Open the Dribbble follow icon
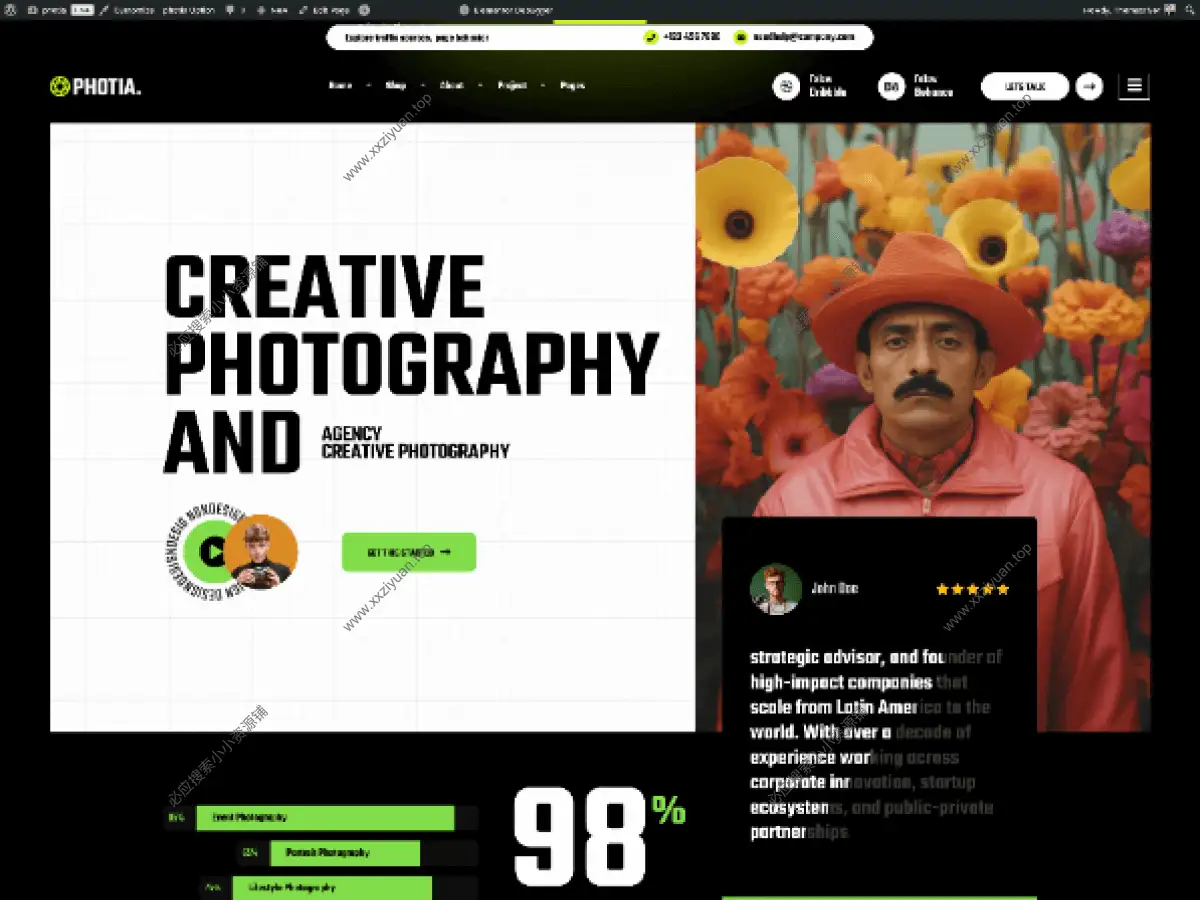The width and height of the screenshot is (1200, 900). pyautogui.click(x=786, y=86)
